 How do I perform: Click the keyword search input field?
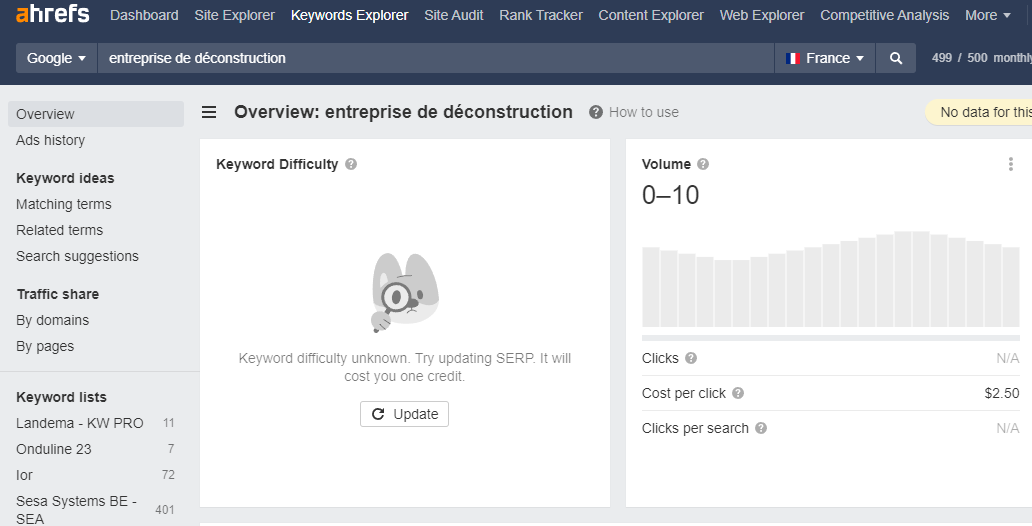[436, 58]
